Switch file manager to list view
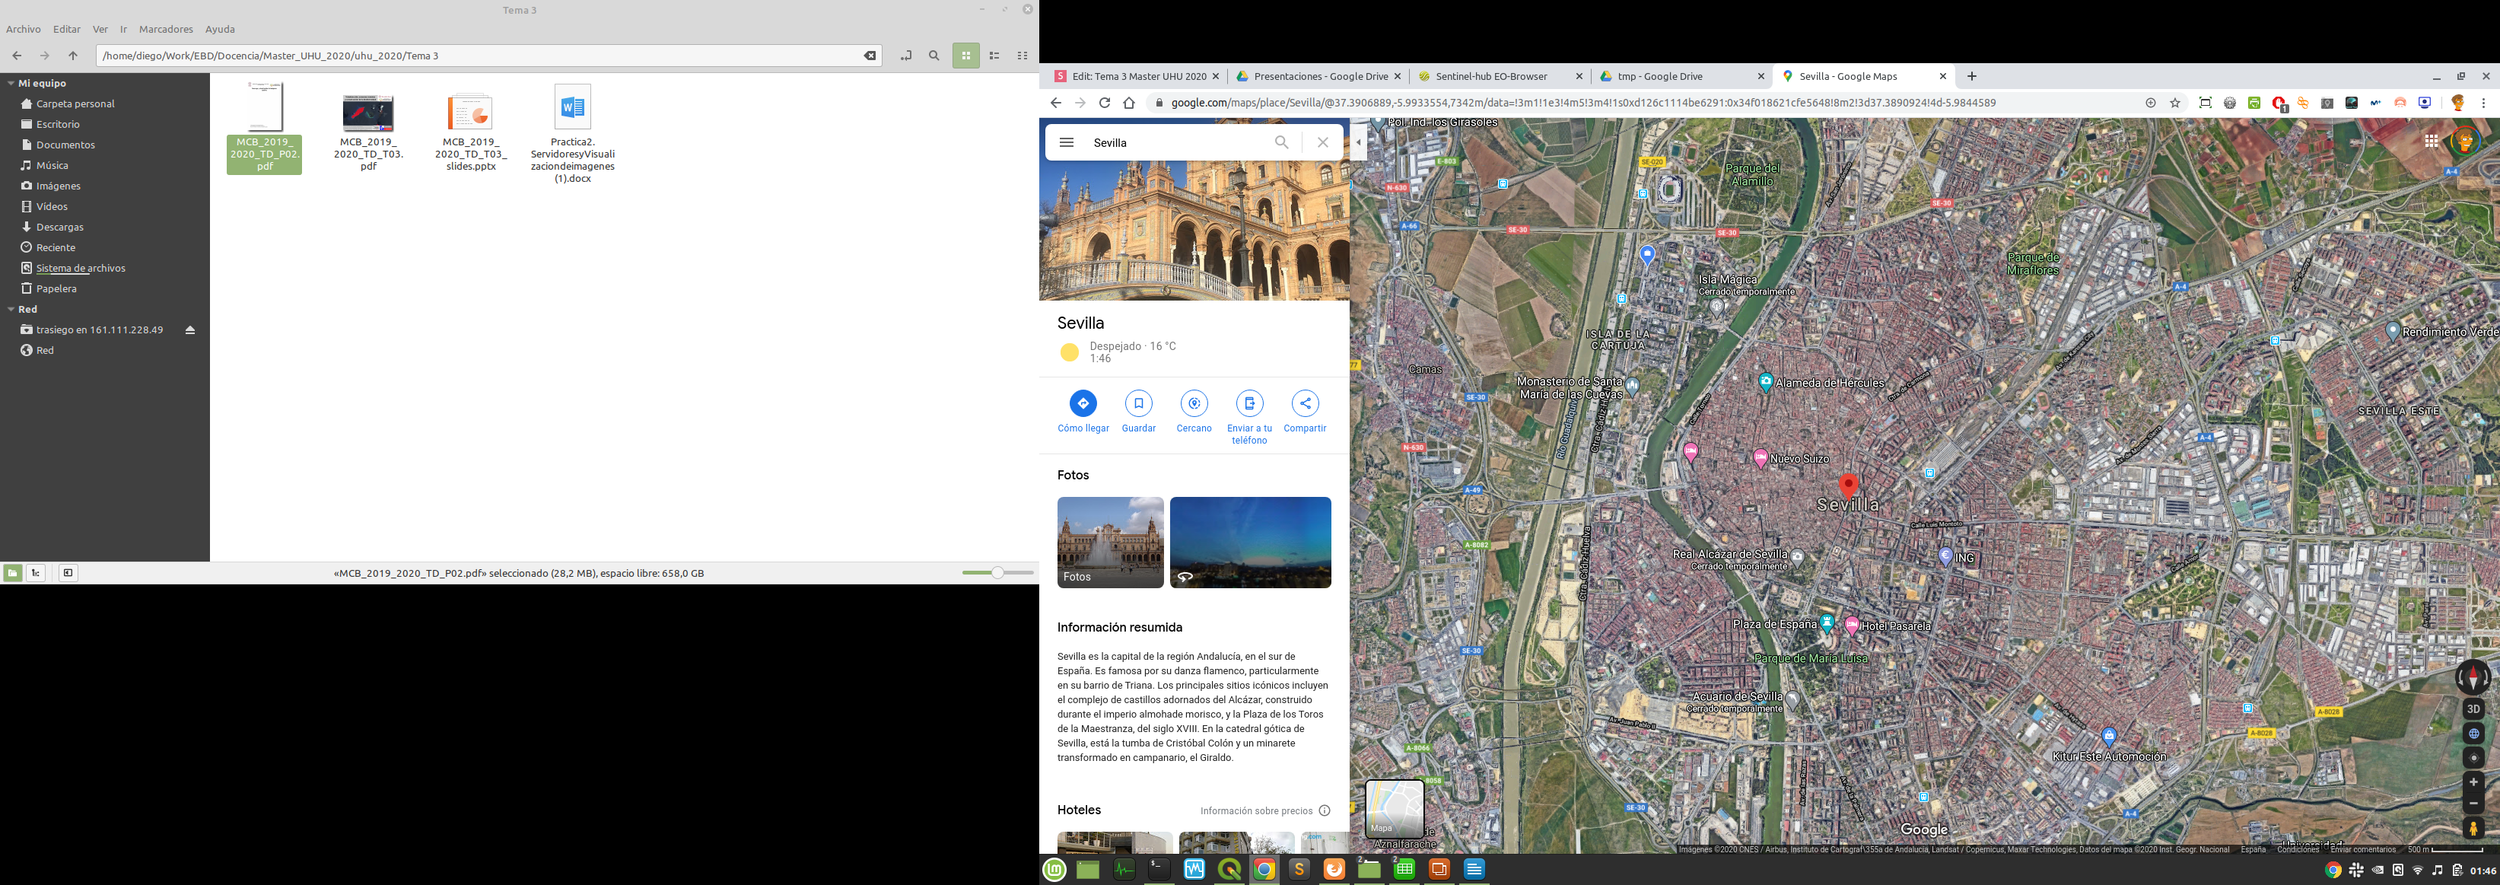Screen dimensions: 2500x885 pyautogui.click(x=994, y=56)
